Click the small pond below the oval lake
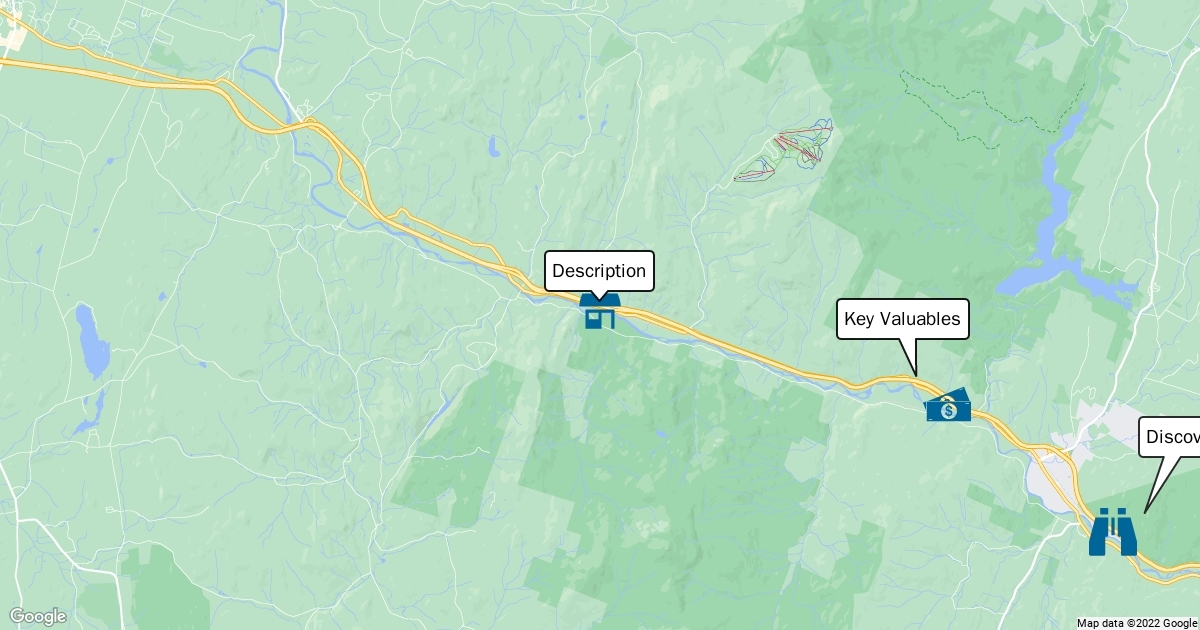The height and width of the screenshot is (630, 1200). (x=89, y=412)
